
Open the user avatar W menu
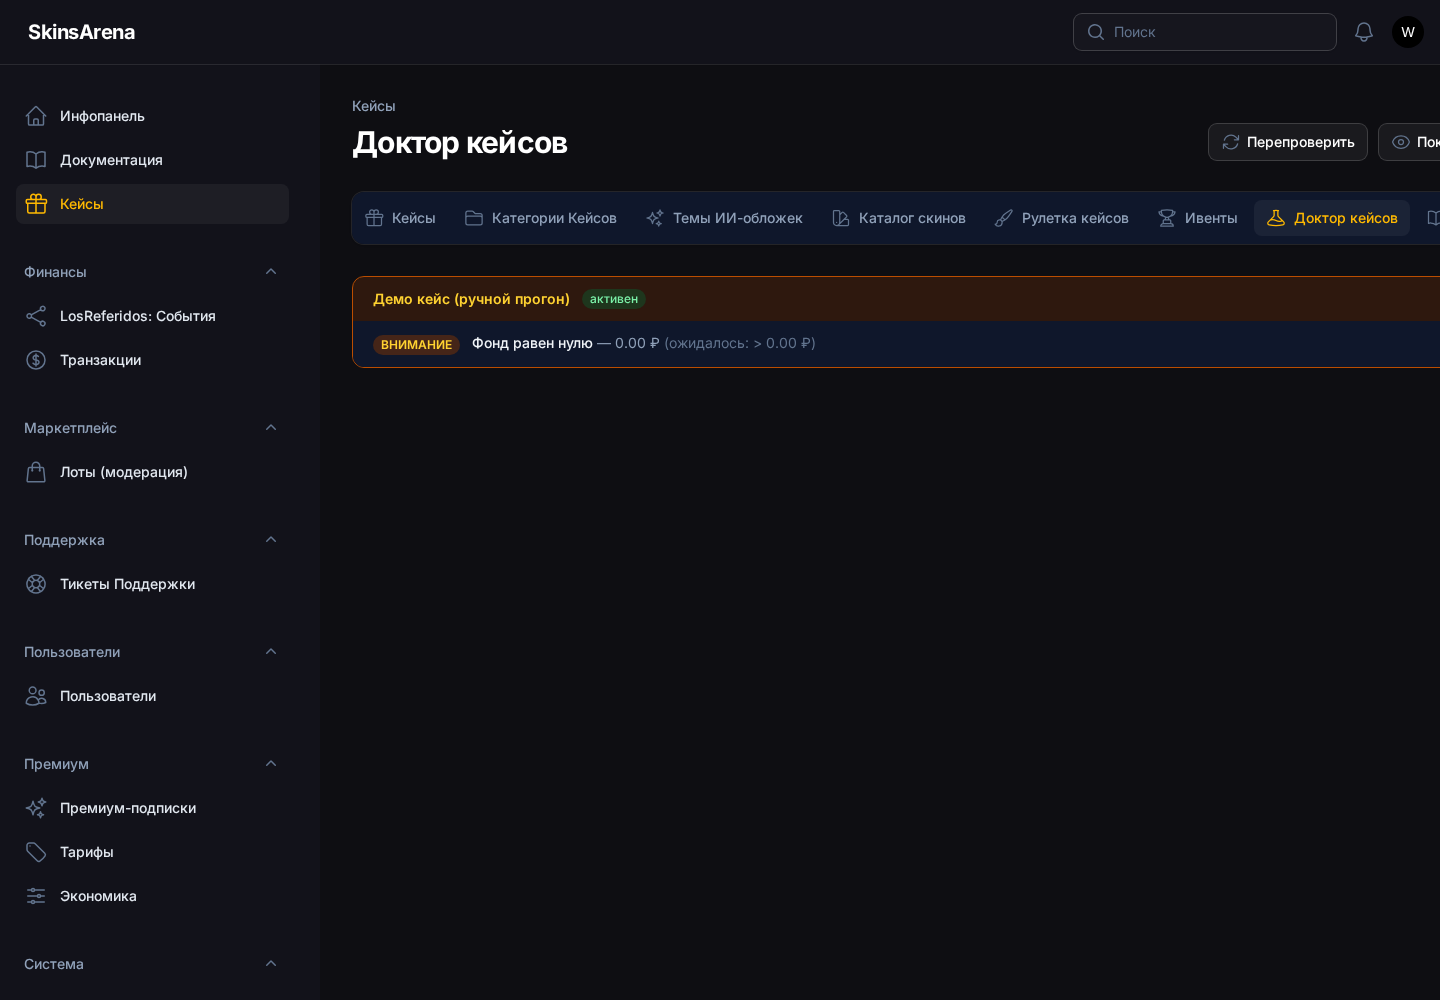(1408, 32)
